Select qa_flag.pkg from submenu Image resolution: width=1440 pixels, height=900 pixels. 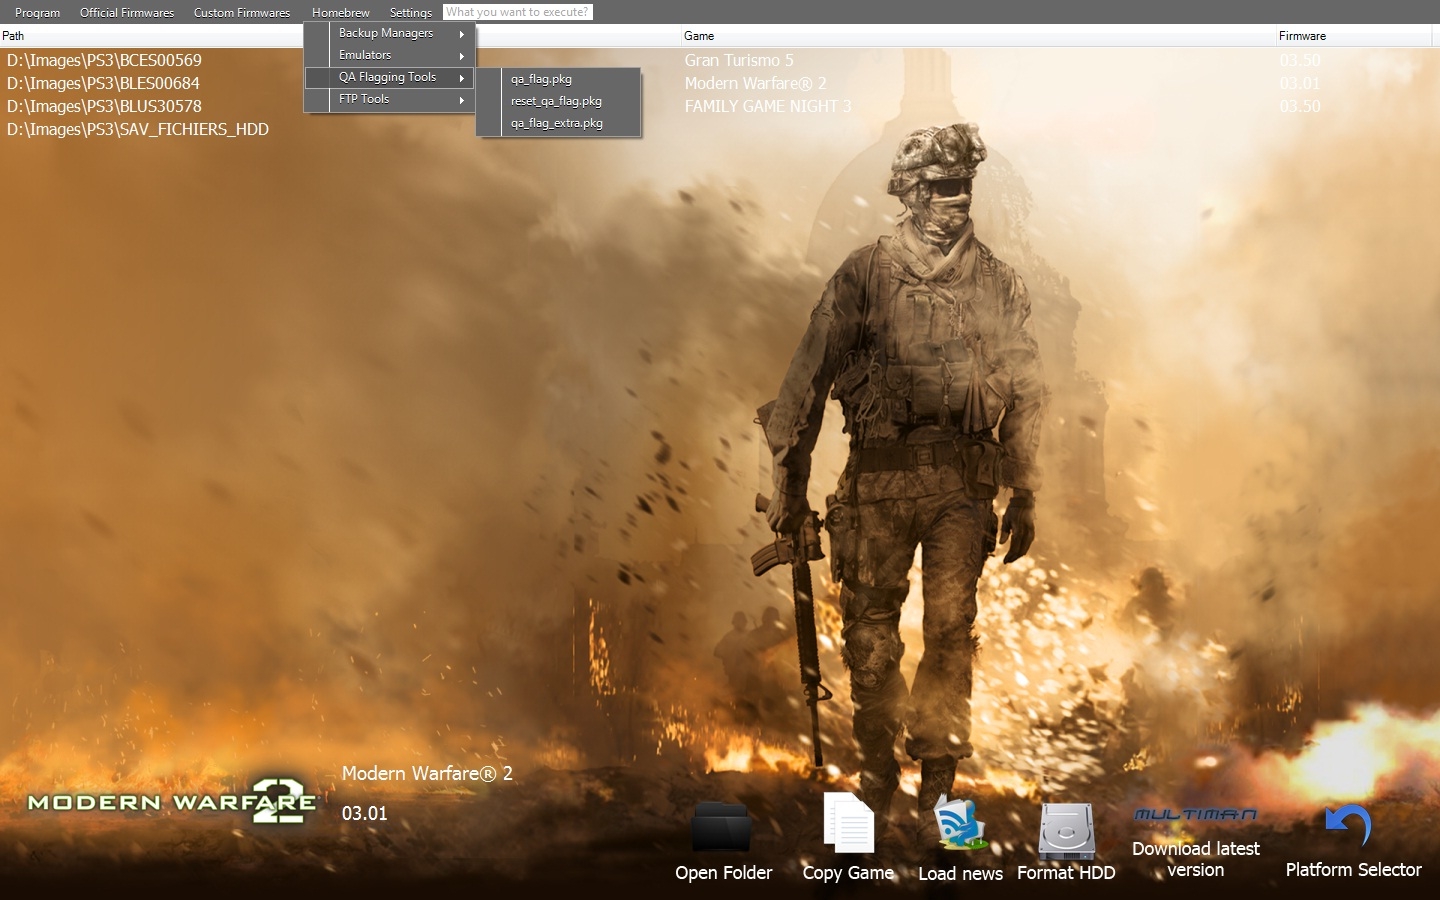point(558,79)
